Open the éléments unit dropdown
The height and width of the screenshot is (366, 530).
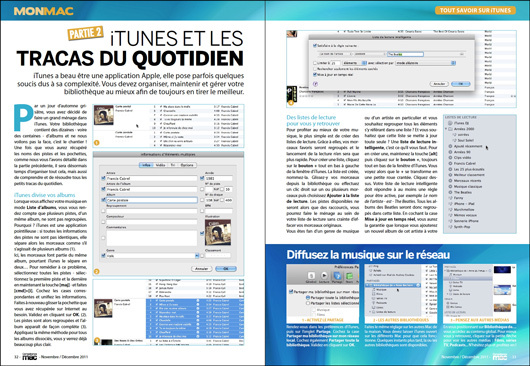(354, 63)
